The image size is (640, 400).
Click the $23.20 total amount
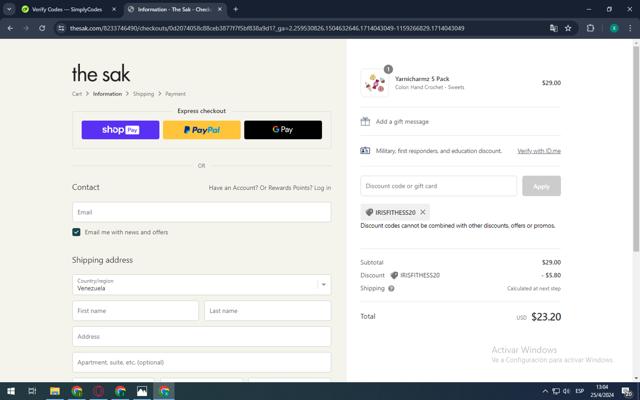click(546, 317)
